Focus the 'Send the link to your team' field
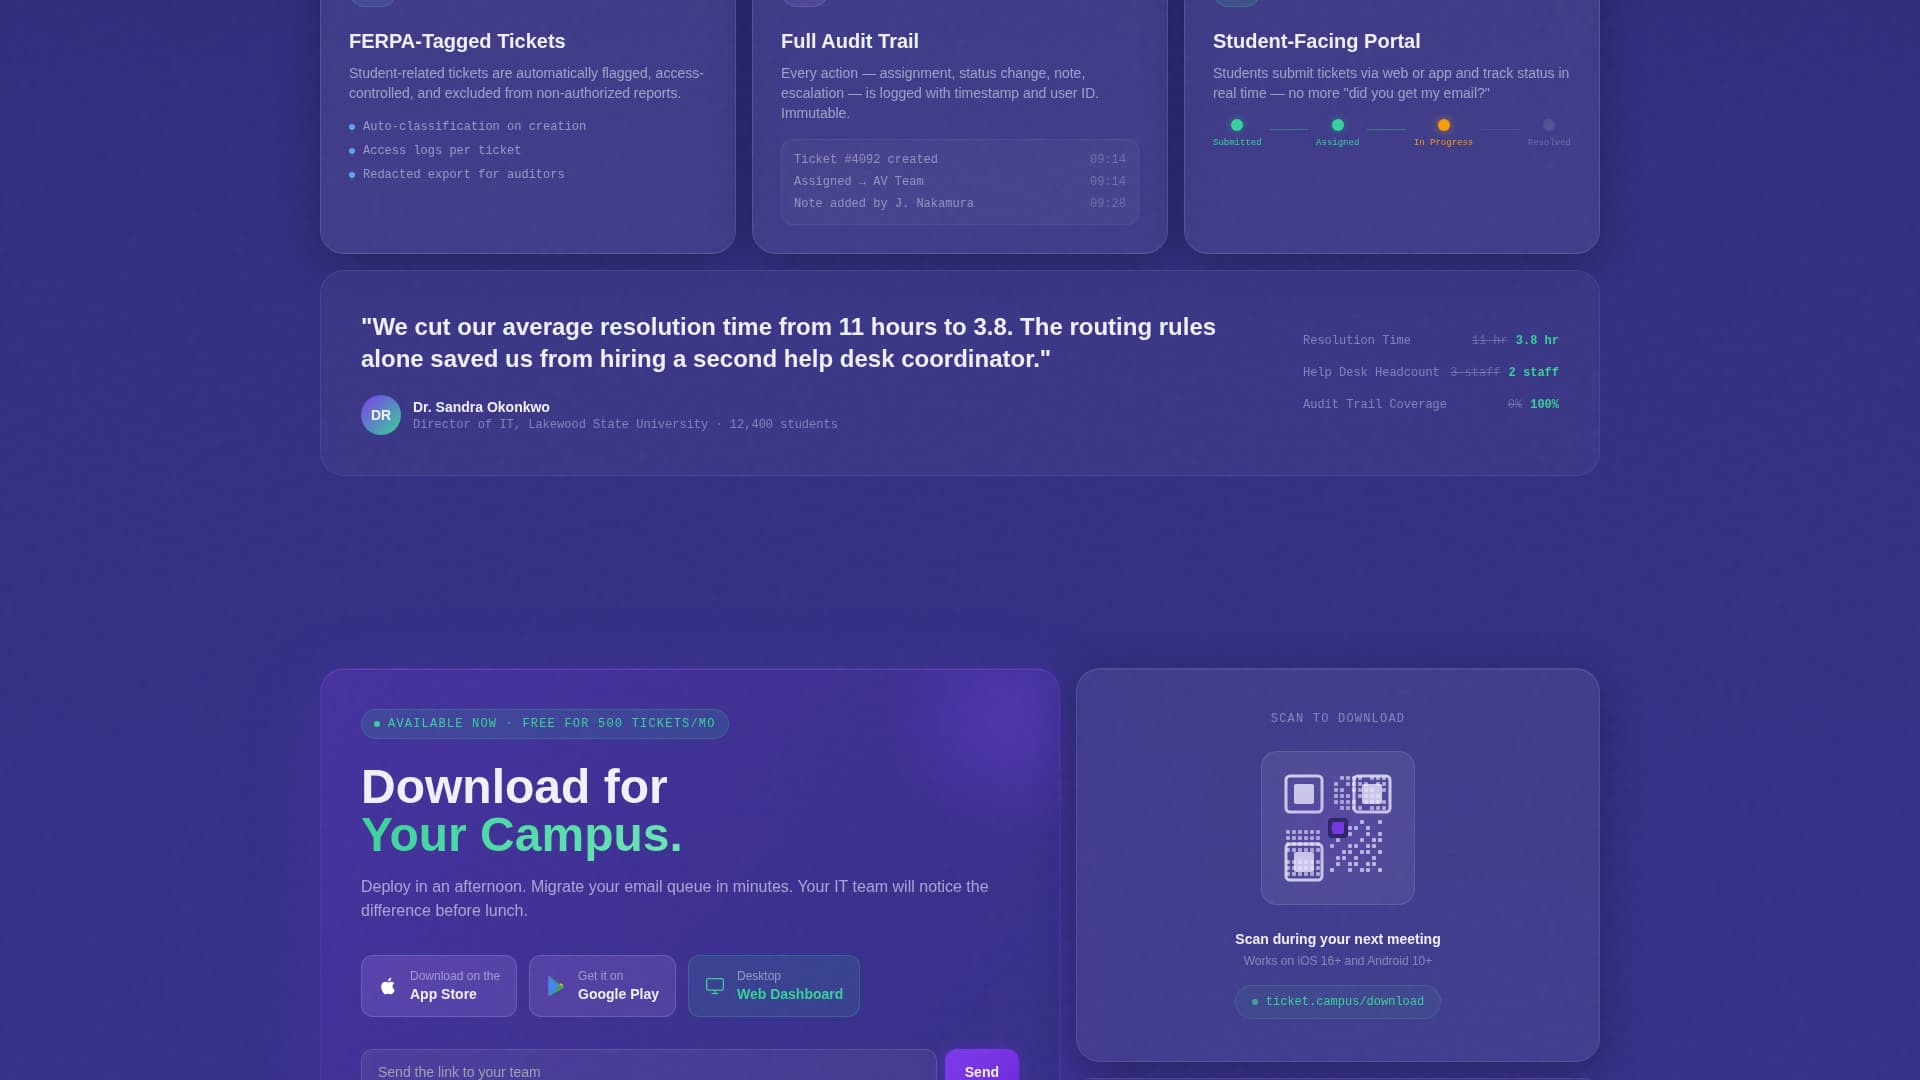Viewport: 1920px width, 1080px height. [649, 1067]
